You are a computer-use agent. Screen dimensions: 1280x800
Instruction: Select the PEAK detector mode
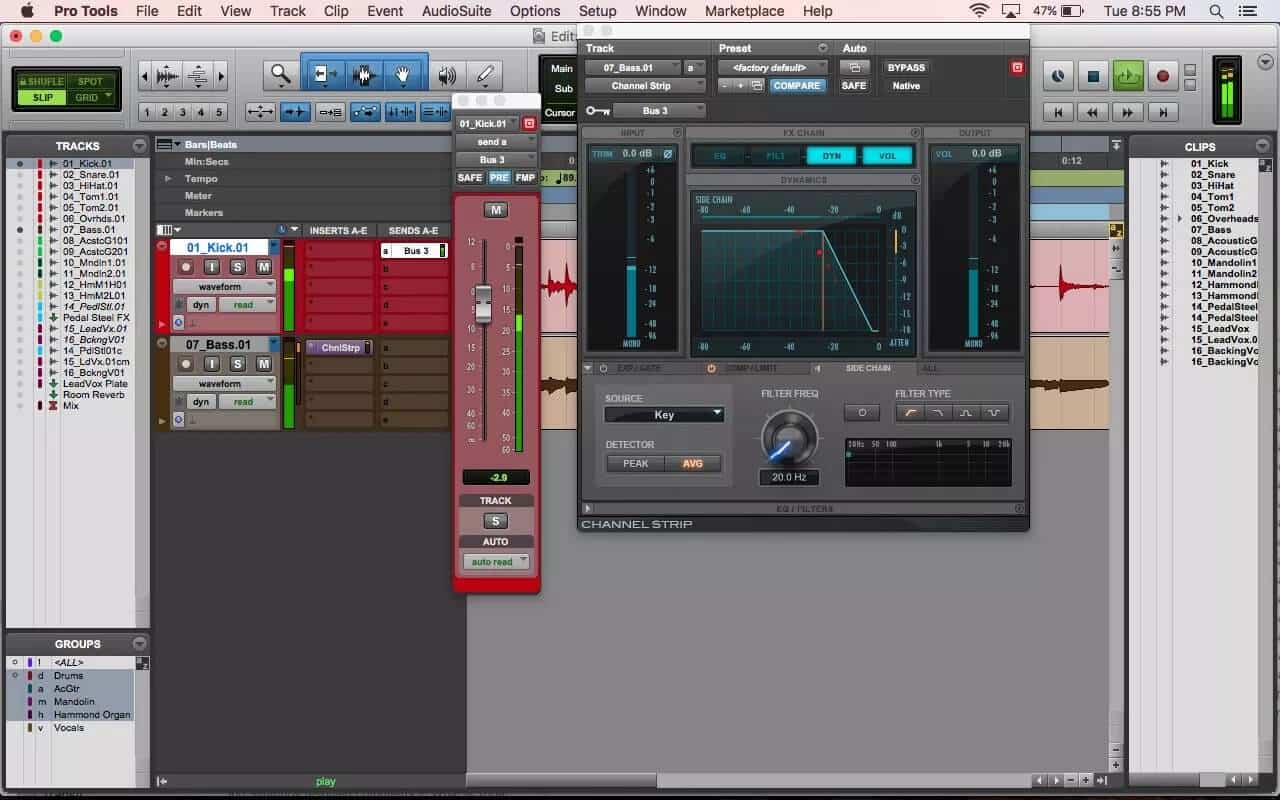click(636, 464)
